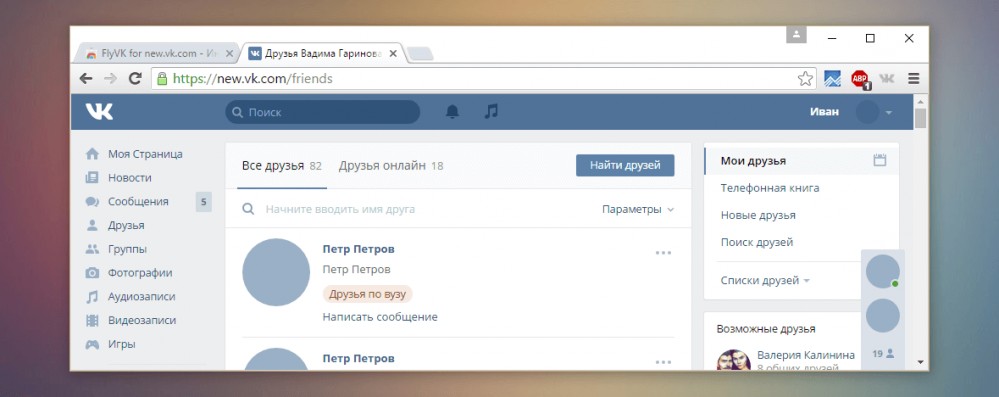Click Возможные друзья heading
The height and width of the screenshot is (397, 999).
pos(766,329)
